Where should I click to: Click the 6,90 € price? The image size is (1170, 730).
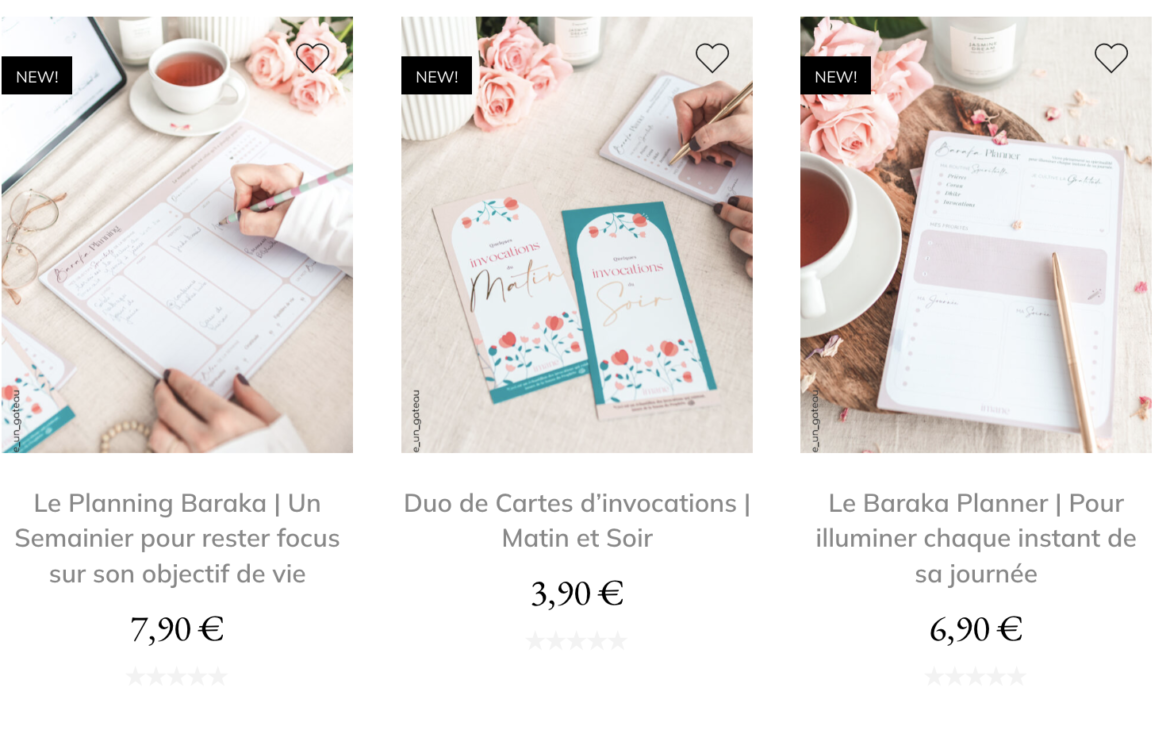pos(976,629)
